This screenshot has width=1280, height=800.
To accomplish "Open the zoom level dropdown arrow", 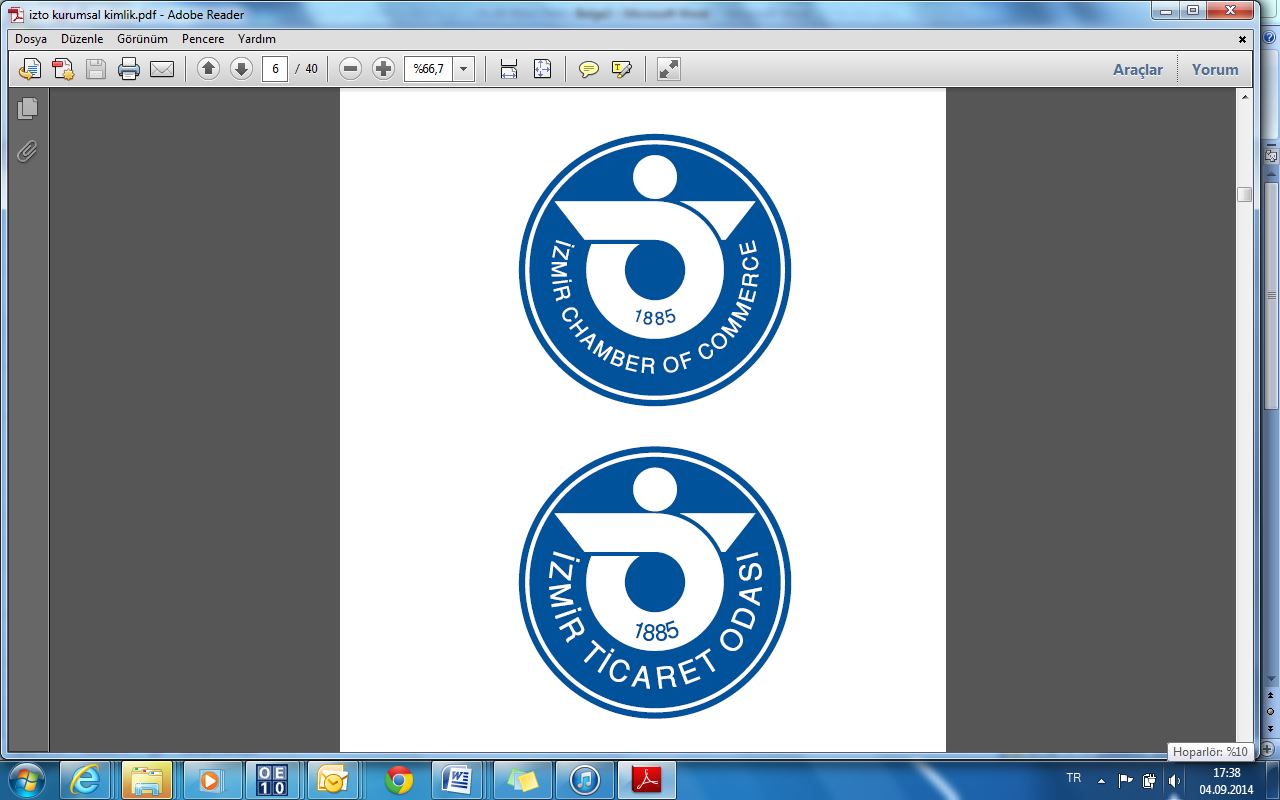I will [463, 69].
